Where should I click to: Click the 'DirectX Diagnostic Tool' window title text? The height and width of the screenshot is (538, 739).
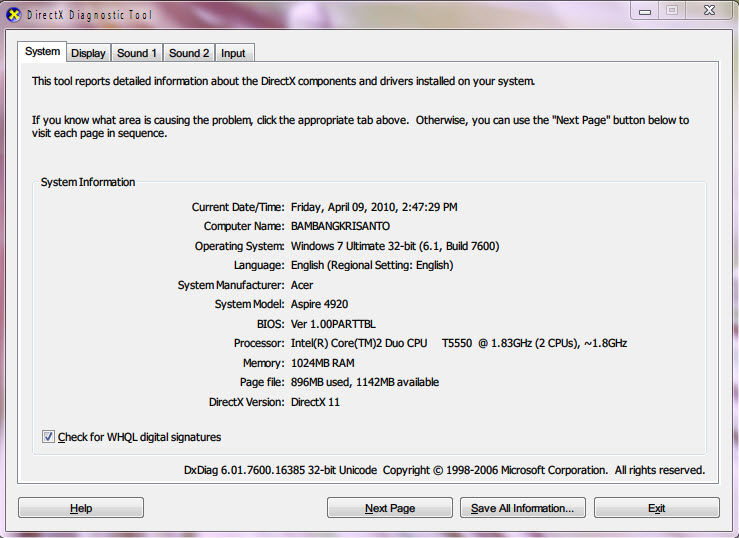[x=90, y=15]
